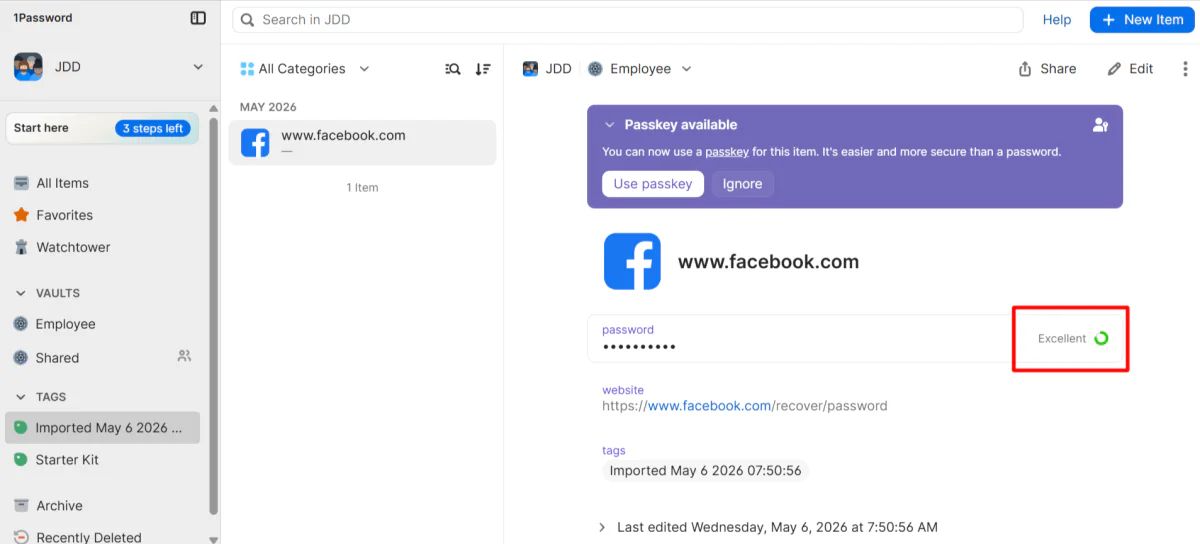Click the filter list search icon
Image resolution: width=1200 pixels, height=544 pixels.
click(453, 69)
